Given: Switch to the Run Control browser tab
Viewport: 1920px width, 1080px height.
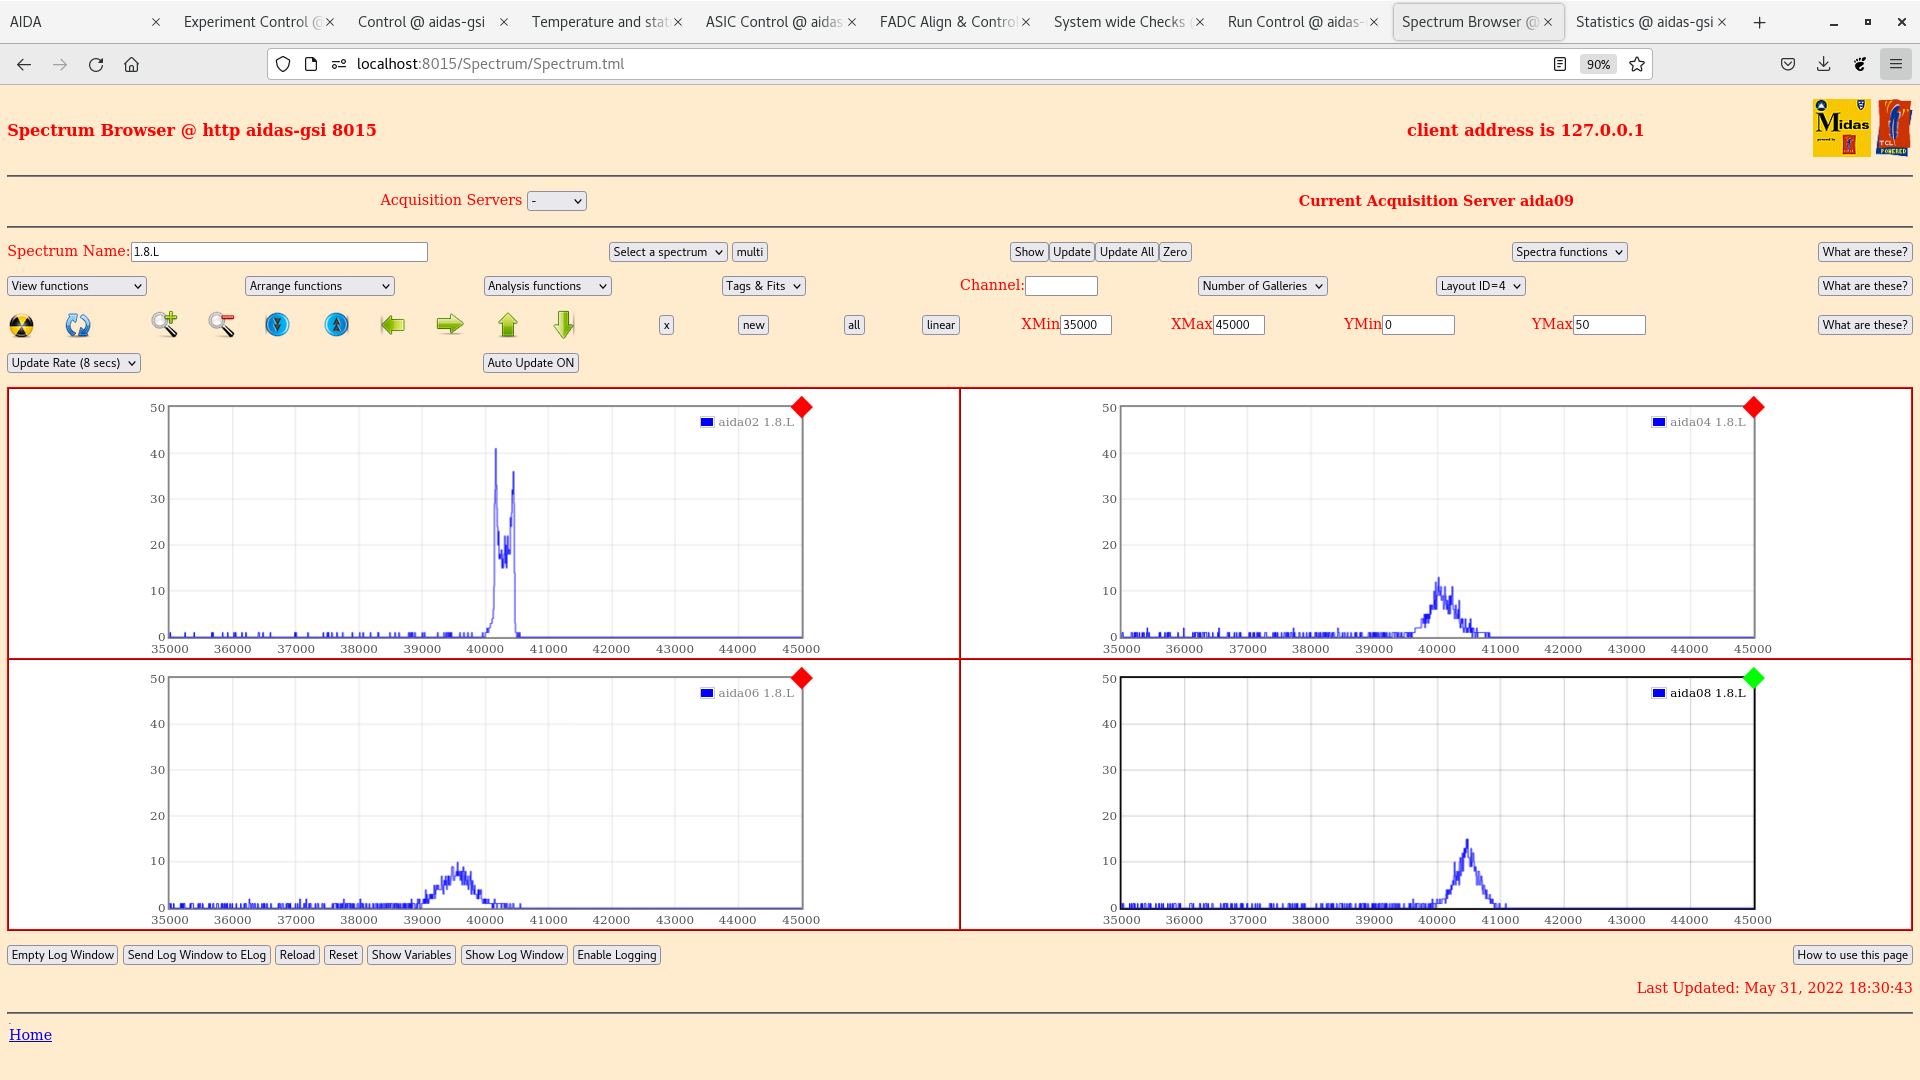Looking at the screenshot, I should tap(1293, 22).
